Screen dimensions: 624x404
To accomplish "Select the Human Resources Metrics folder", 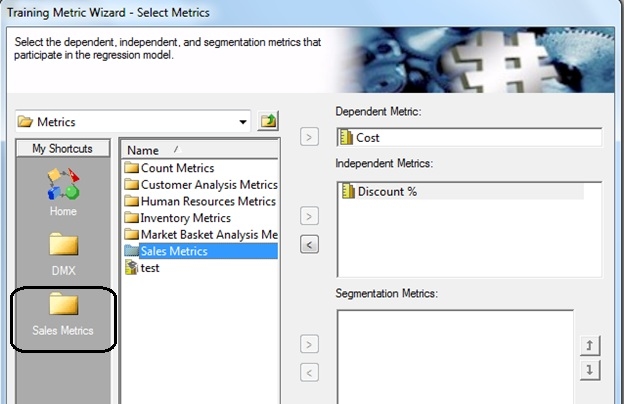I will pyautogui.click(x=200, y=201).
